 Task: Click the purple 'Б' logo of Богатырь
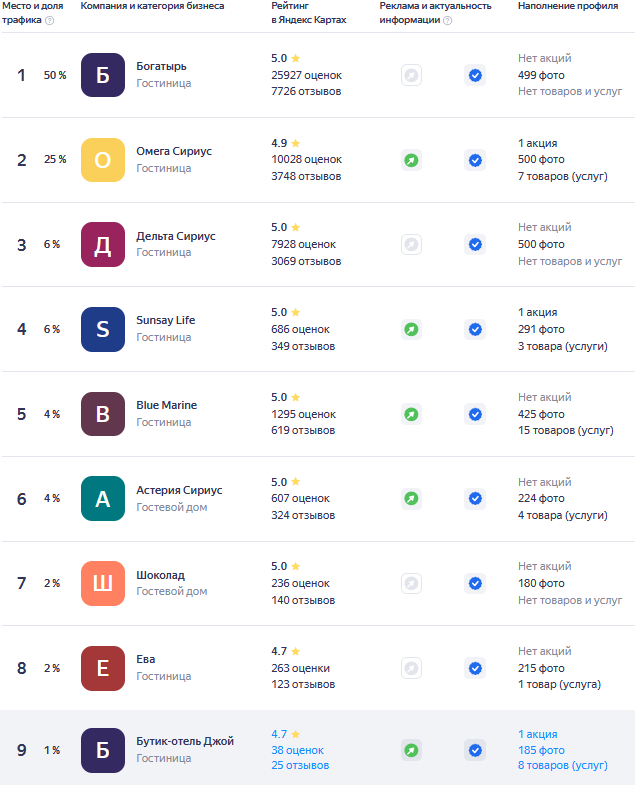103,75
